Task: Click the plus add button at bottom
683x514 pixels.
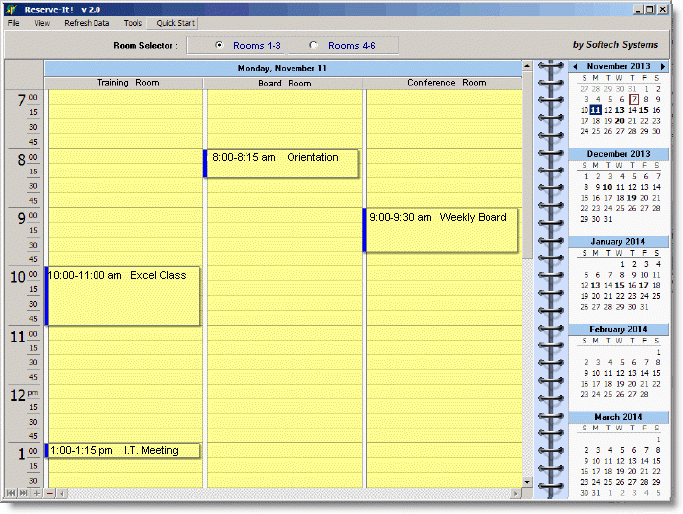Action: coord(37,493)
